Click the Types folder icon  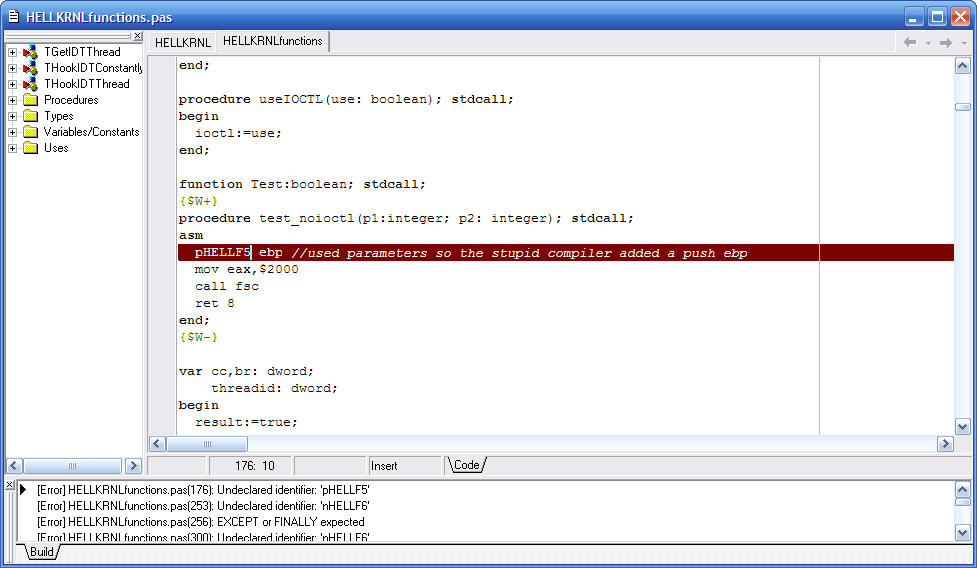(31, 116)
